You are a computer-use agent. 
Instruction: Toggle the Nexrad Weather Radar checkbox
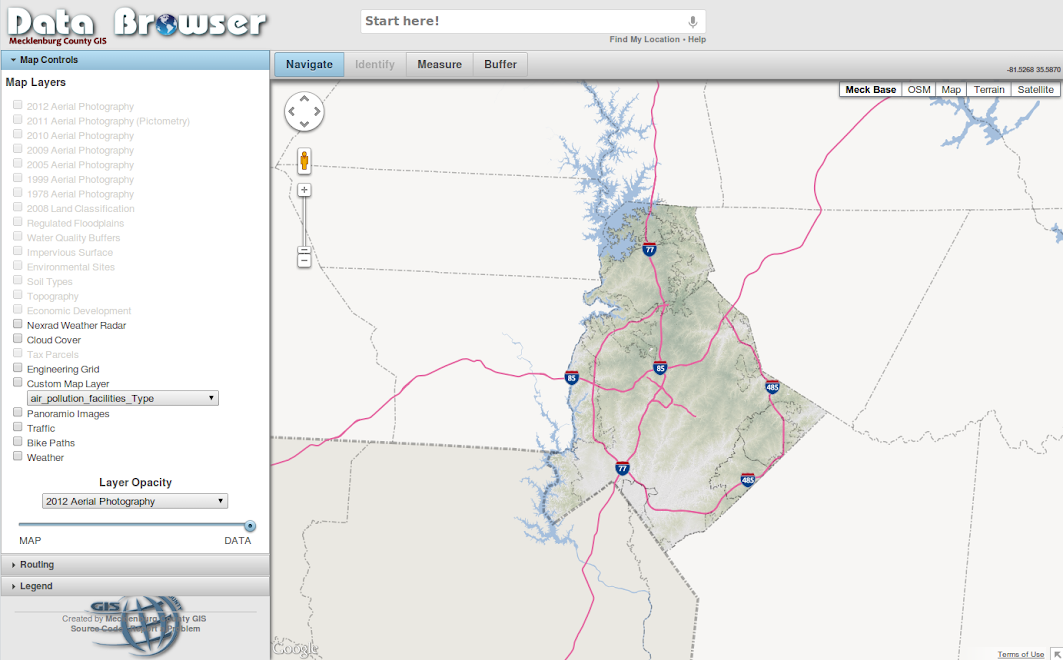tap(18, 324)
